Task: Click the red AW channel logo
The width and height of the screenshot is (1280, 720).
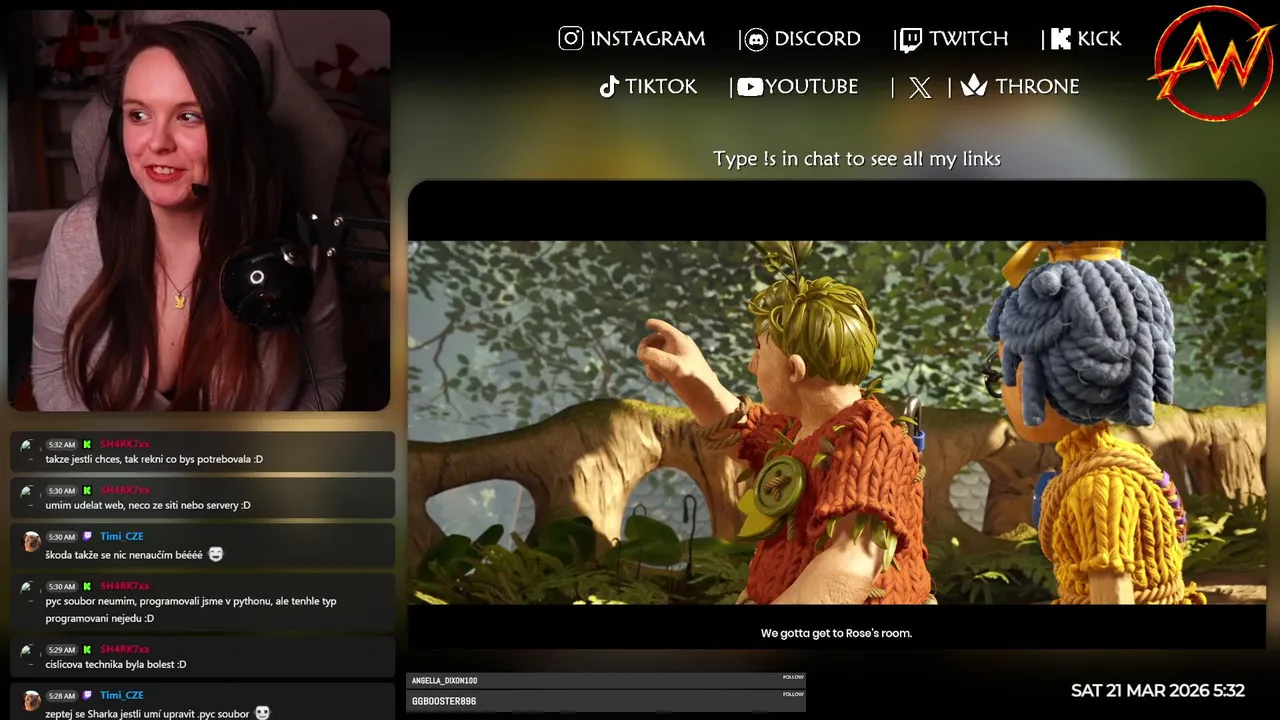Action: pos(1213,64)
